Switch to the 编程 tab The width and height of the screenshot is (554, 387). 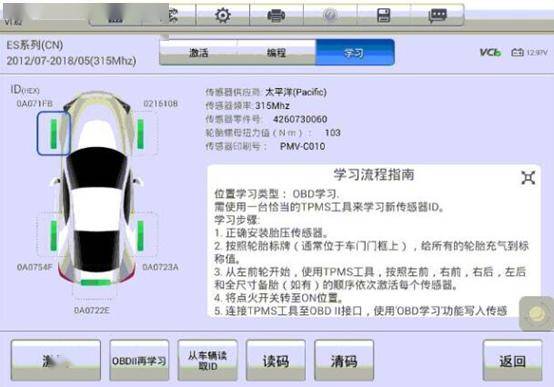276,53
